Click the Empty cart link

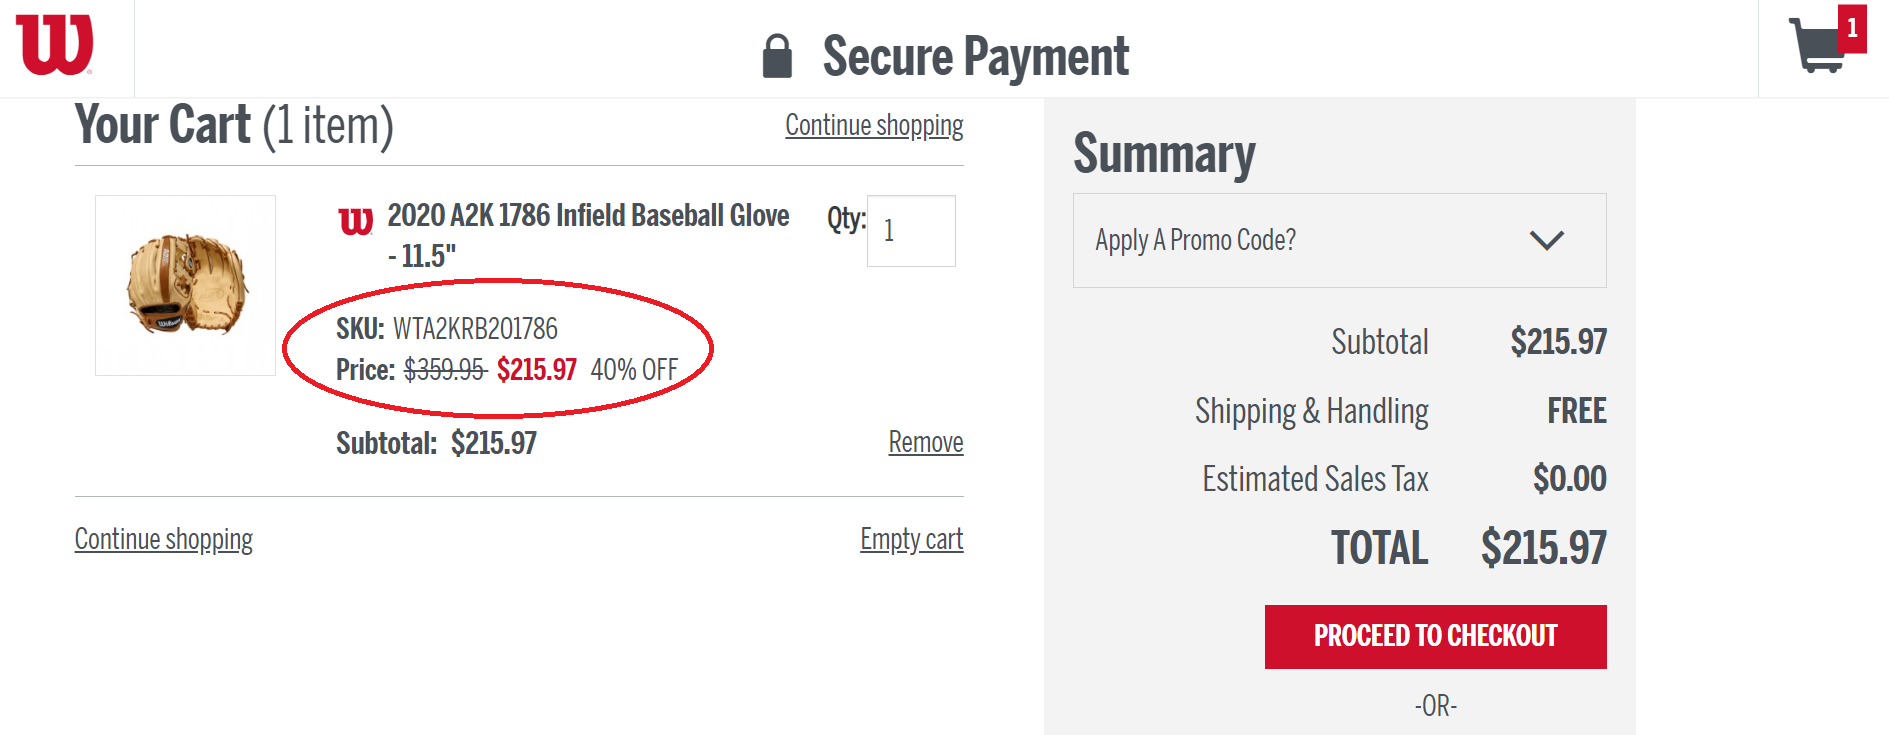(x=912, y=539)
